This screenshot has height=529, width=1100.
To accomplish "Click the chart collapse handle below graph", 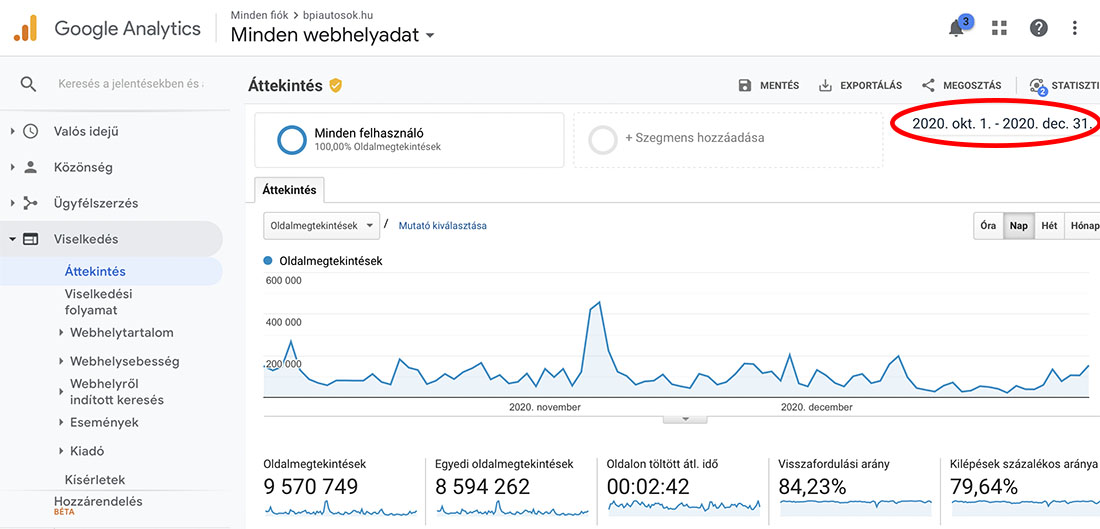I will click(685, 419).
